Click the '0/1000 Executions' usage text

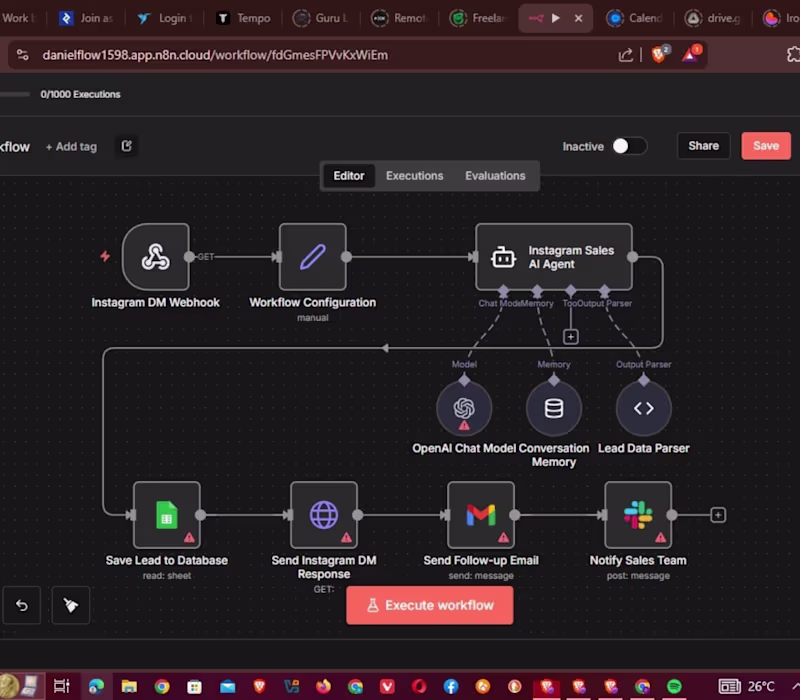80,94
